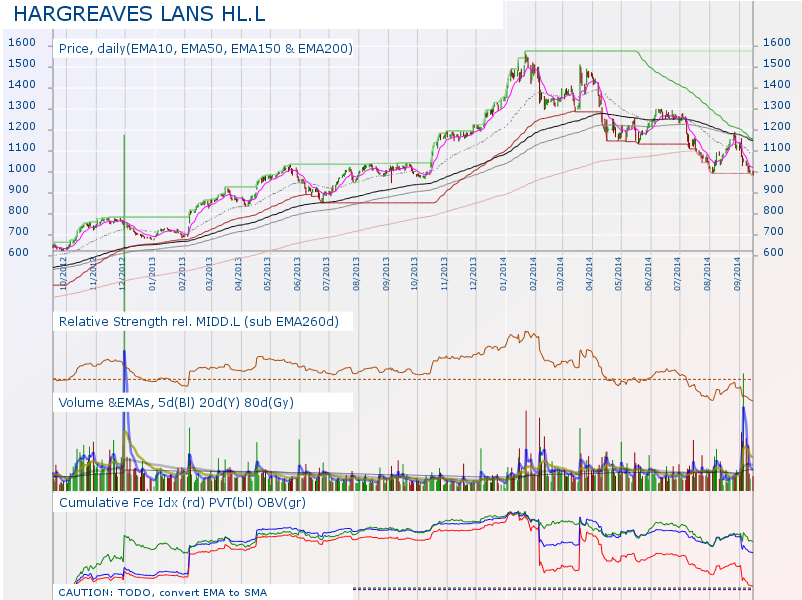Select the 01/2013 date marker
Image resolution: width=802 pixels, height=600 pixels.
pos(152,273)
